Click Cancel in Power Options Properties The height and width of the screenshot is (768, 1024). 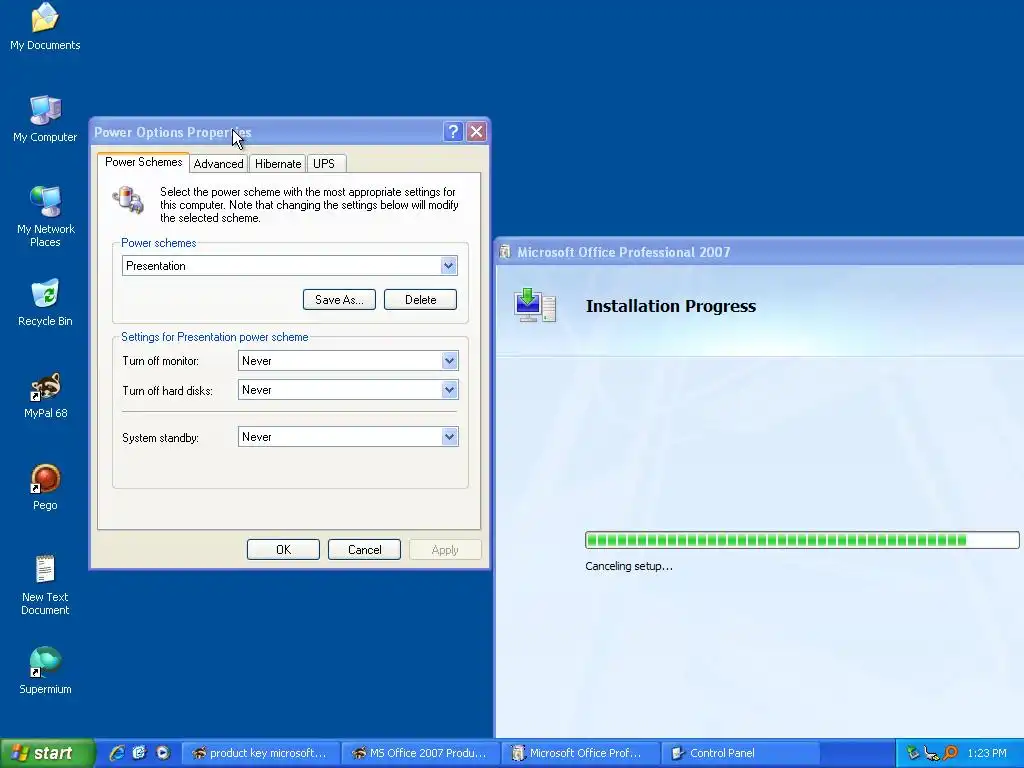[364, 550]
